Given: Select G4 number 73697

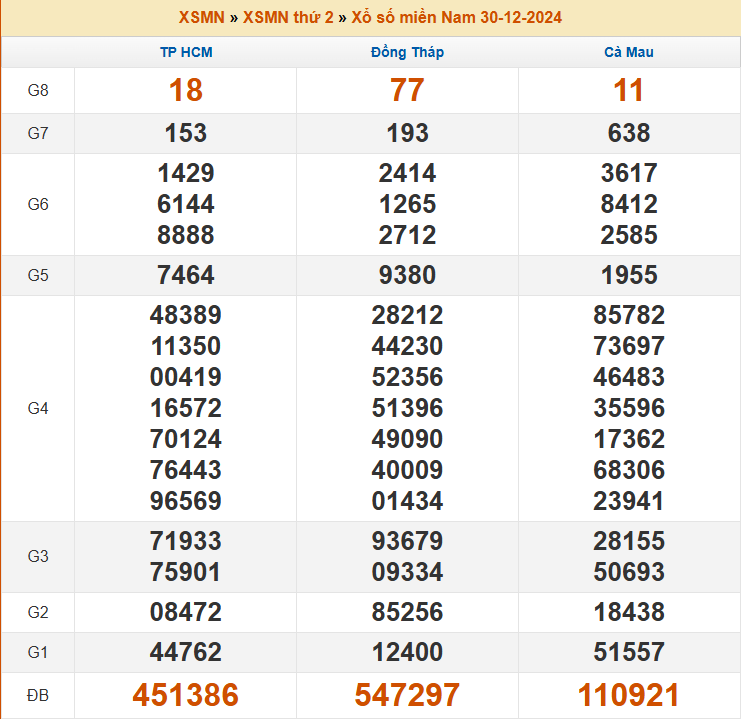Looking at the screenshot, I should [629, 346].
